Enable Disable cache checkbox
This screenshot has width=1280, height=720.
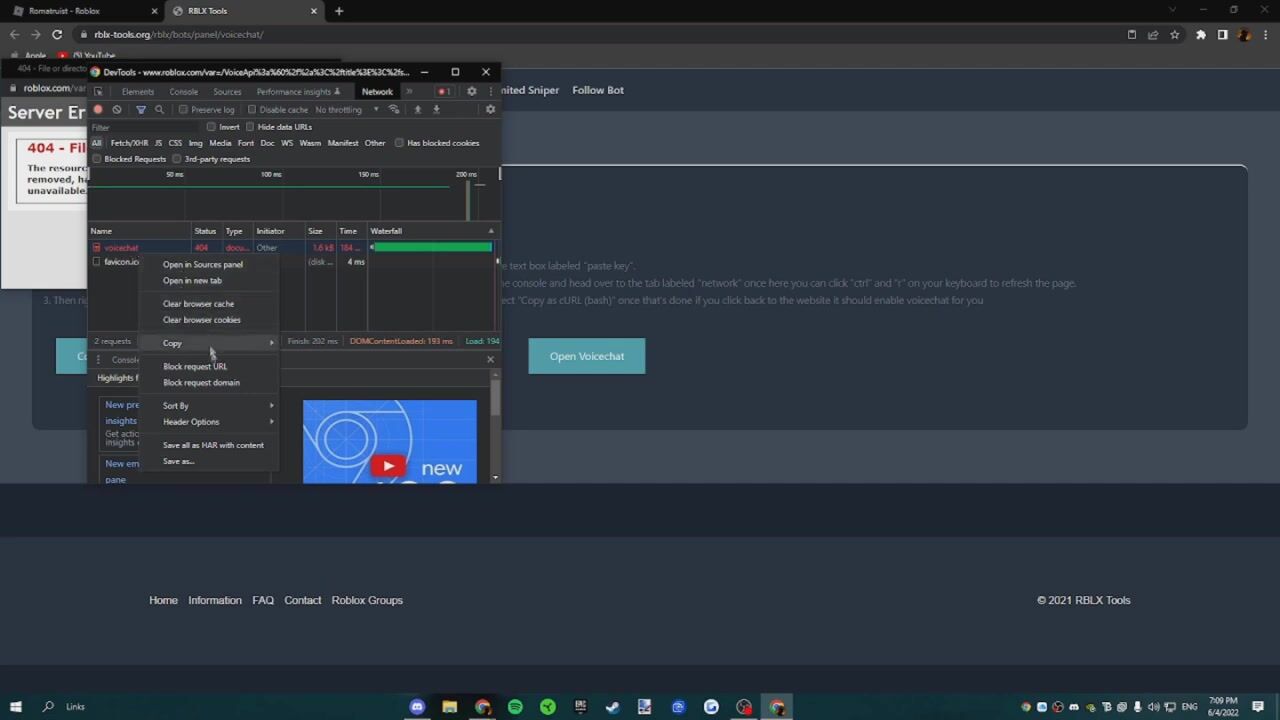(x=252, y=110)
